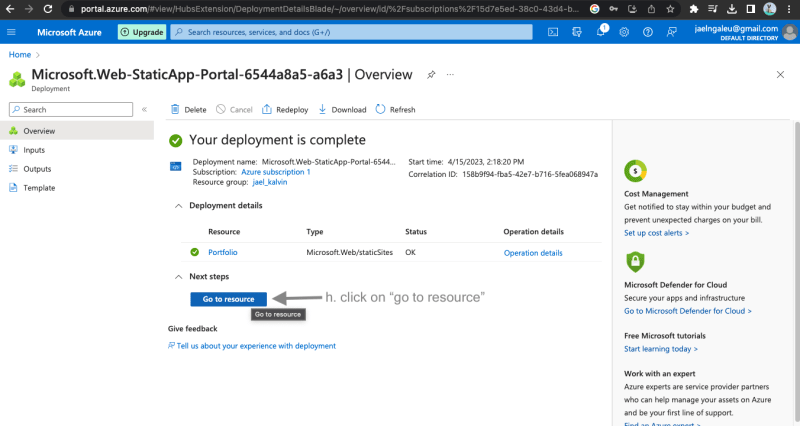Open the more options ellipsis beside title
Screen dimensions: 800x426
450,74
